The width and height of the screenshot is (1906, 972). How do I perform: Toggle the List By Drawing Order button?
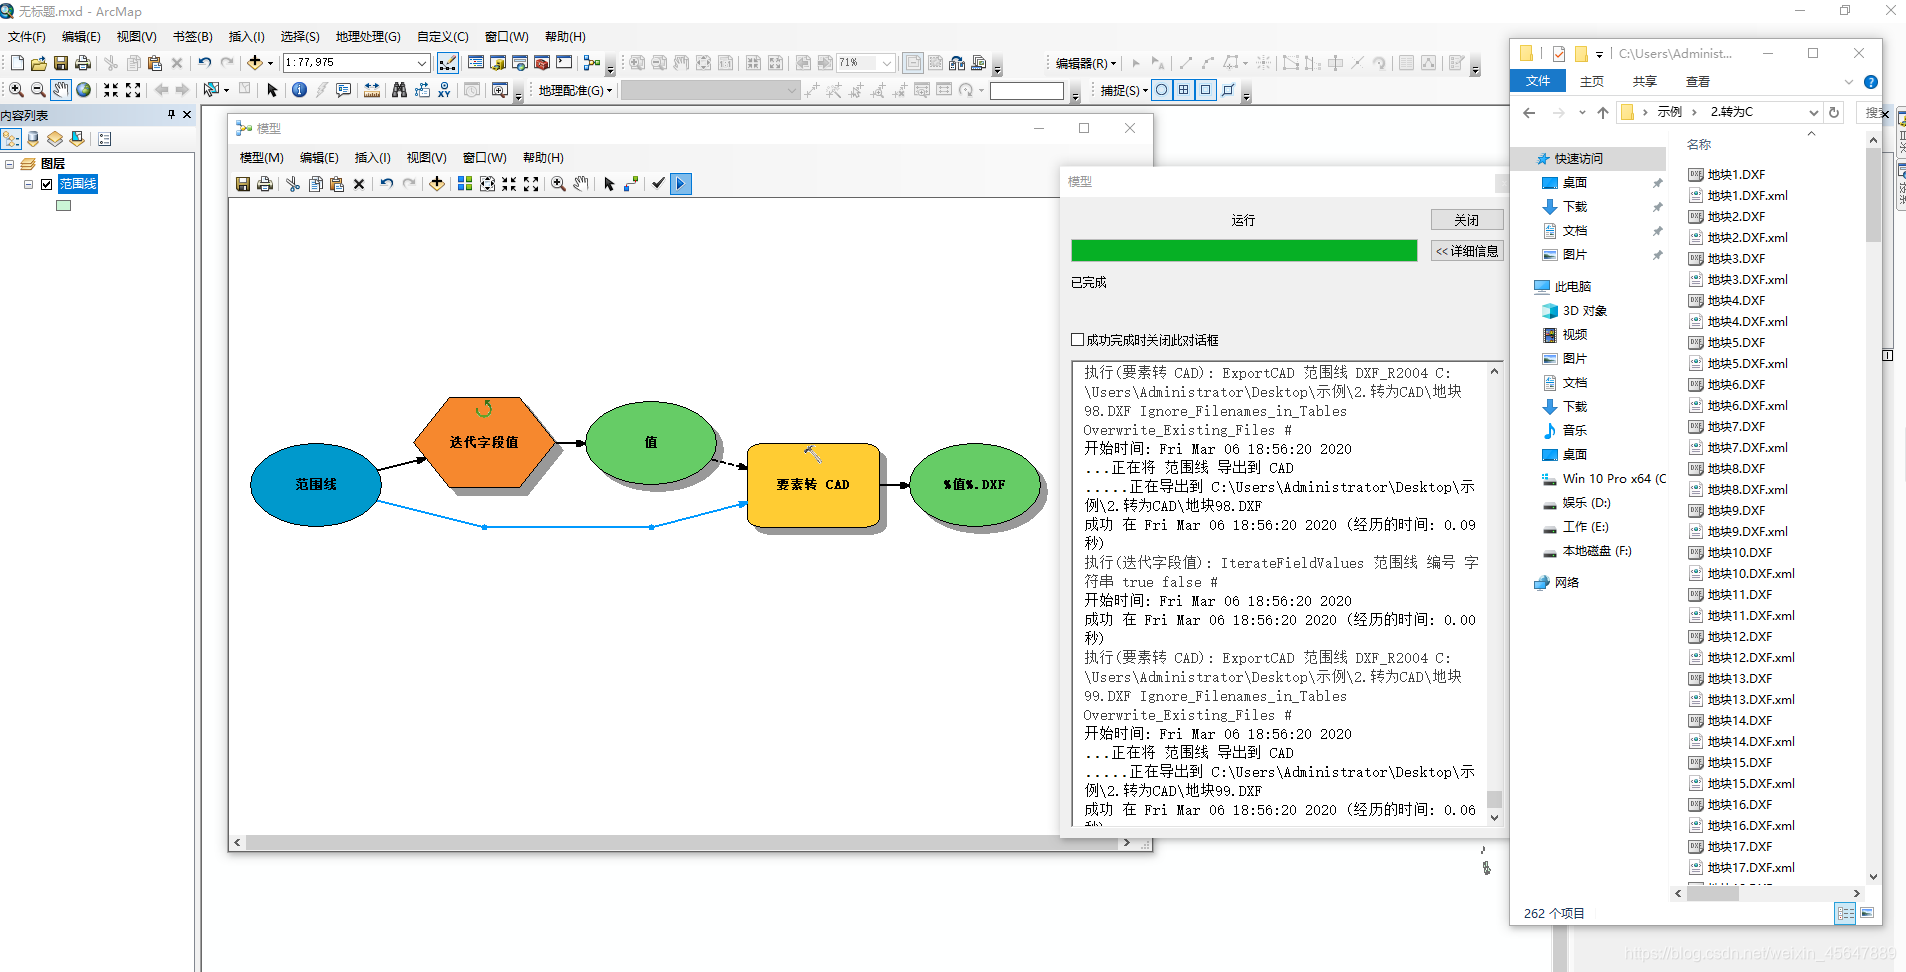(12, 139)
